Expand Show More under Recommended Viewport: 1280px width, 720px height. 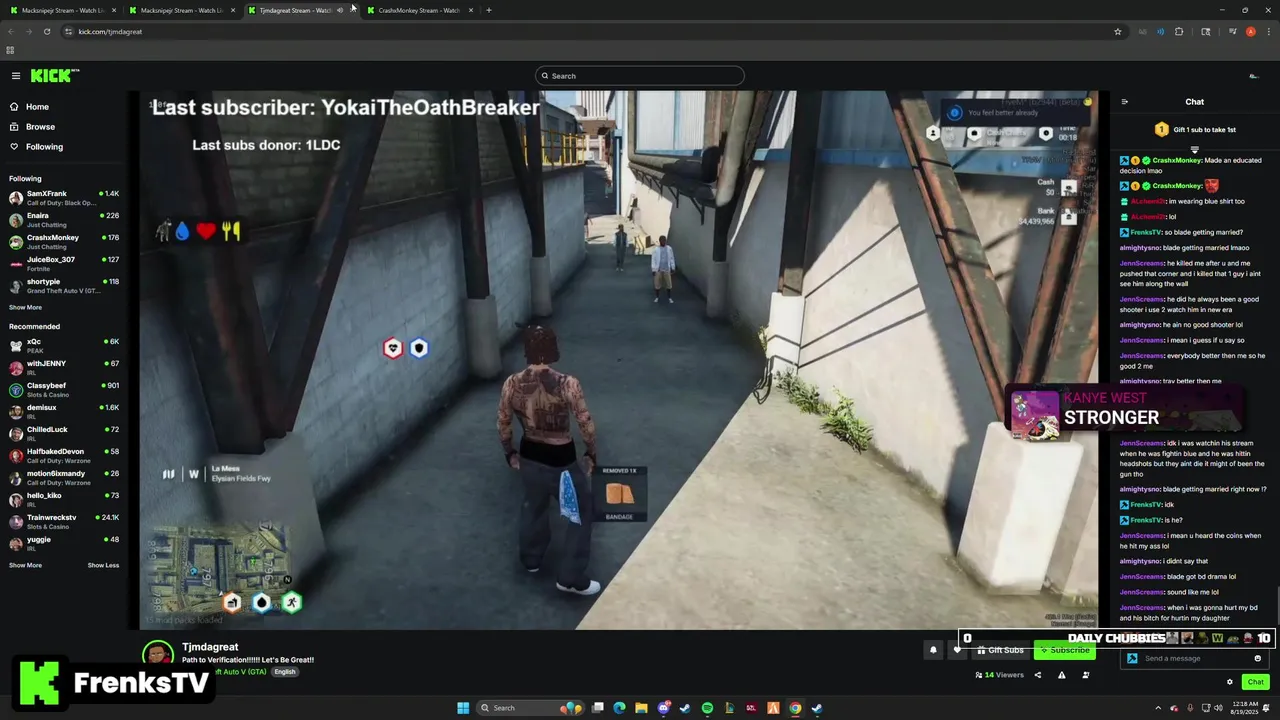(25, 566)
